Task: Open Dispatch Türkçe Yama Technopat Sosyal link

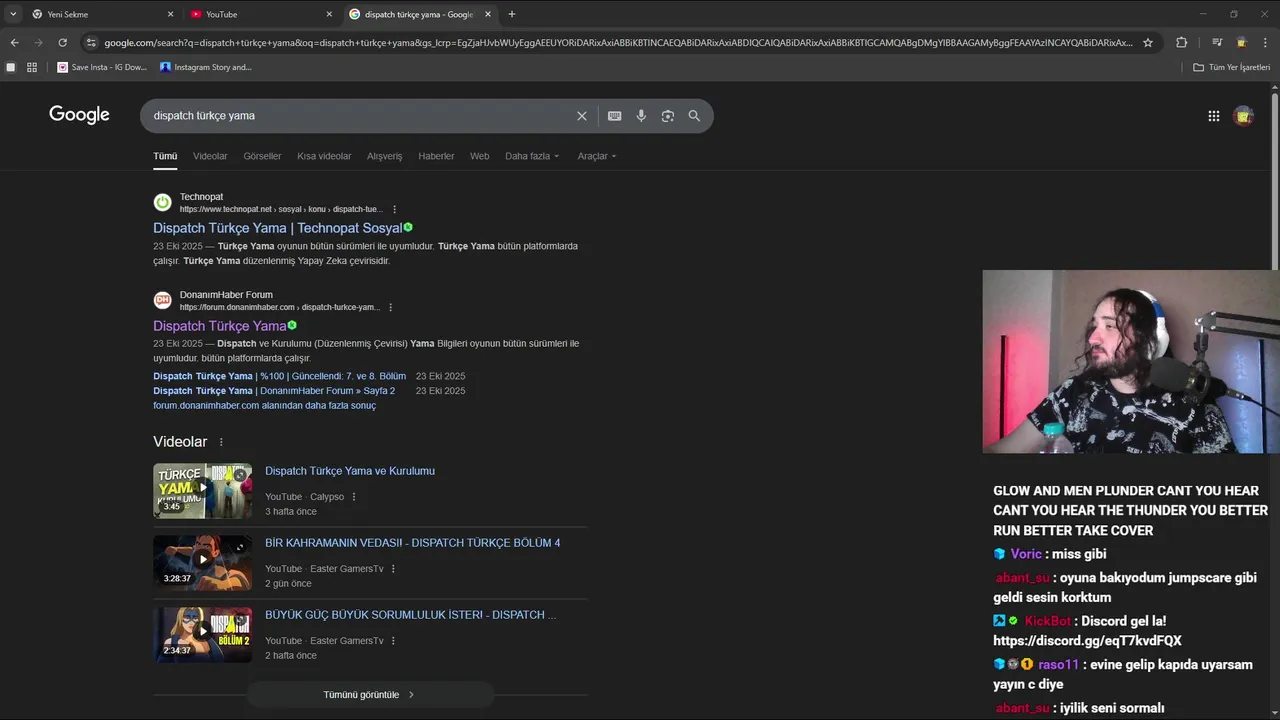Action: click(x=278, y=228)
